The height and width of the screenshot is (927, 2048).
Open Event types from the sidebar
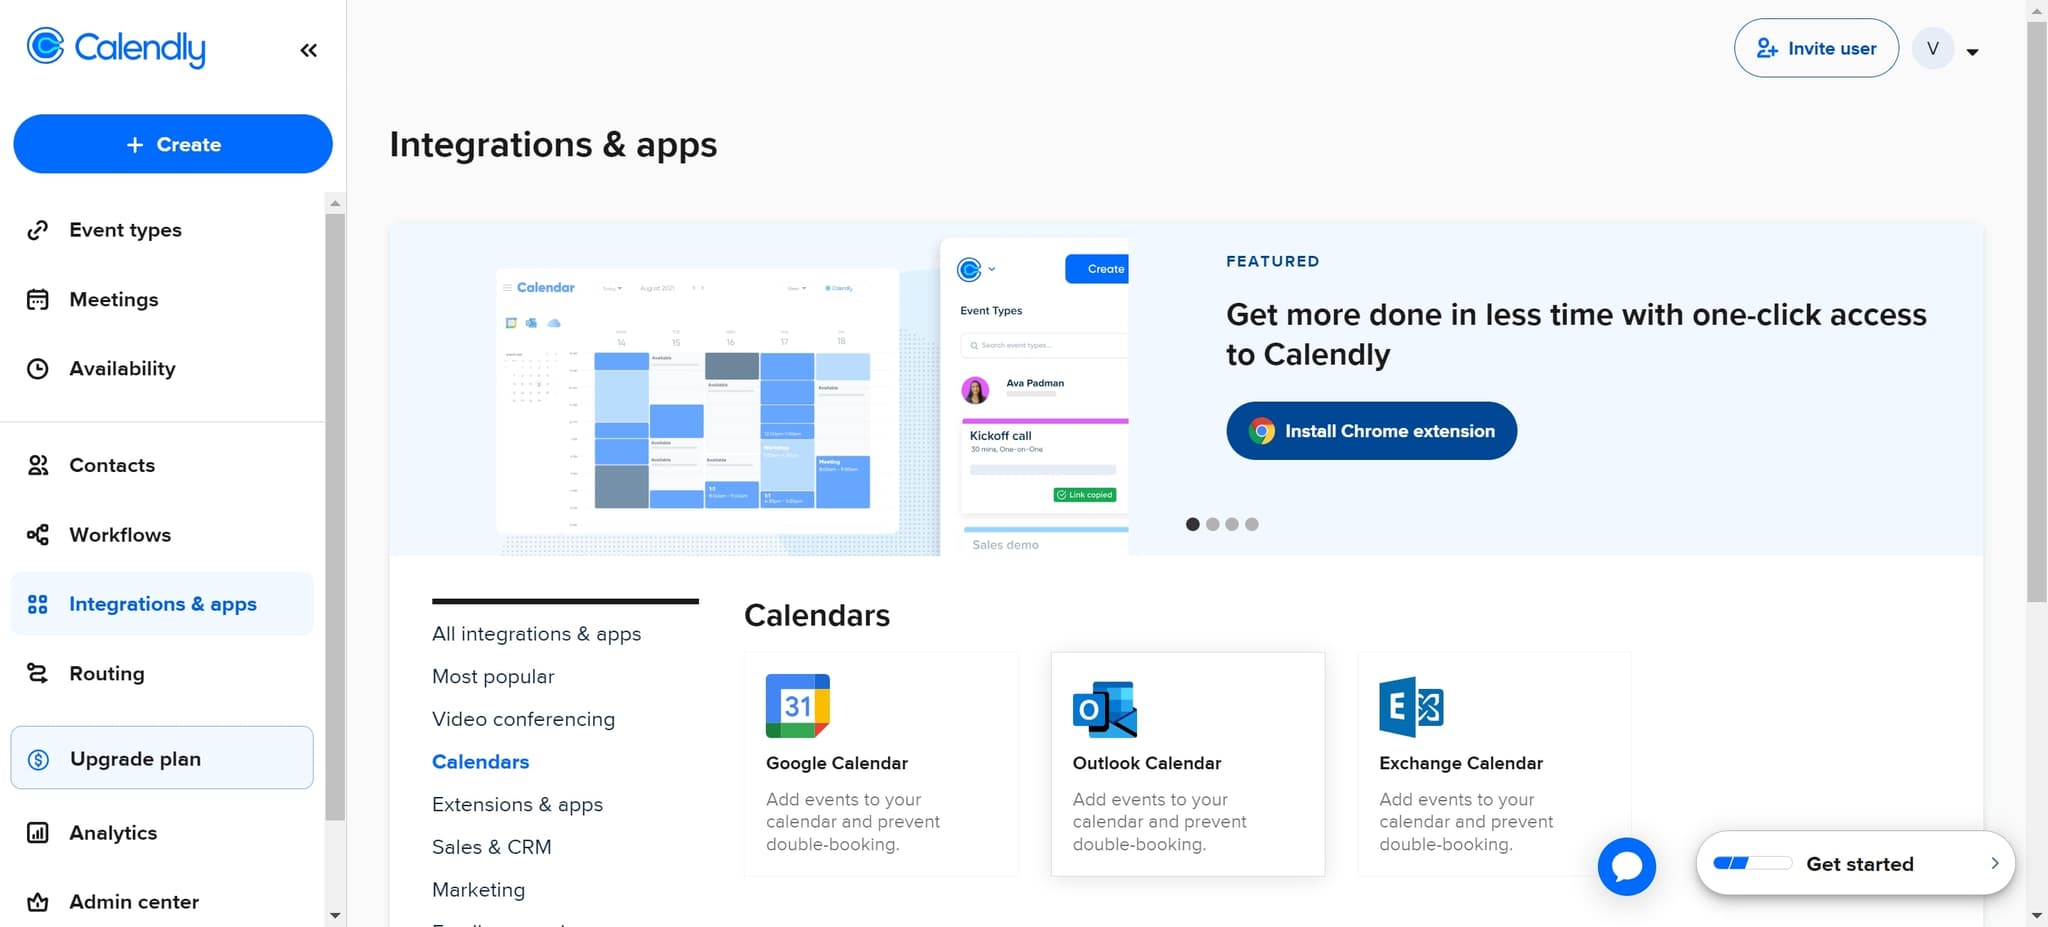point(37,229)
